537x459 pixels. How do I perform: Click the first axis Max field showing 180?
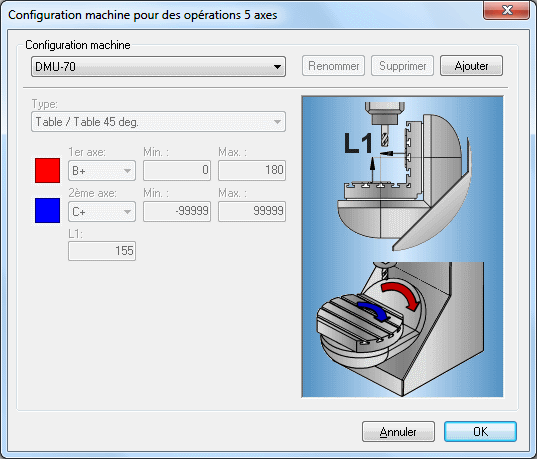[252, 170]
